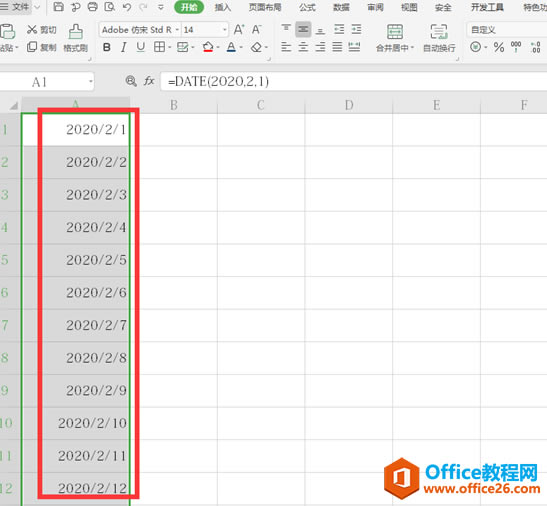Screen dimensions: 547x506
Task: Click the Format Painter icon
Action: tap(75, 32)
